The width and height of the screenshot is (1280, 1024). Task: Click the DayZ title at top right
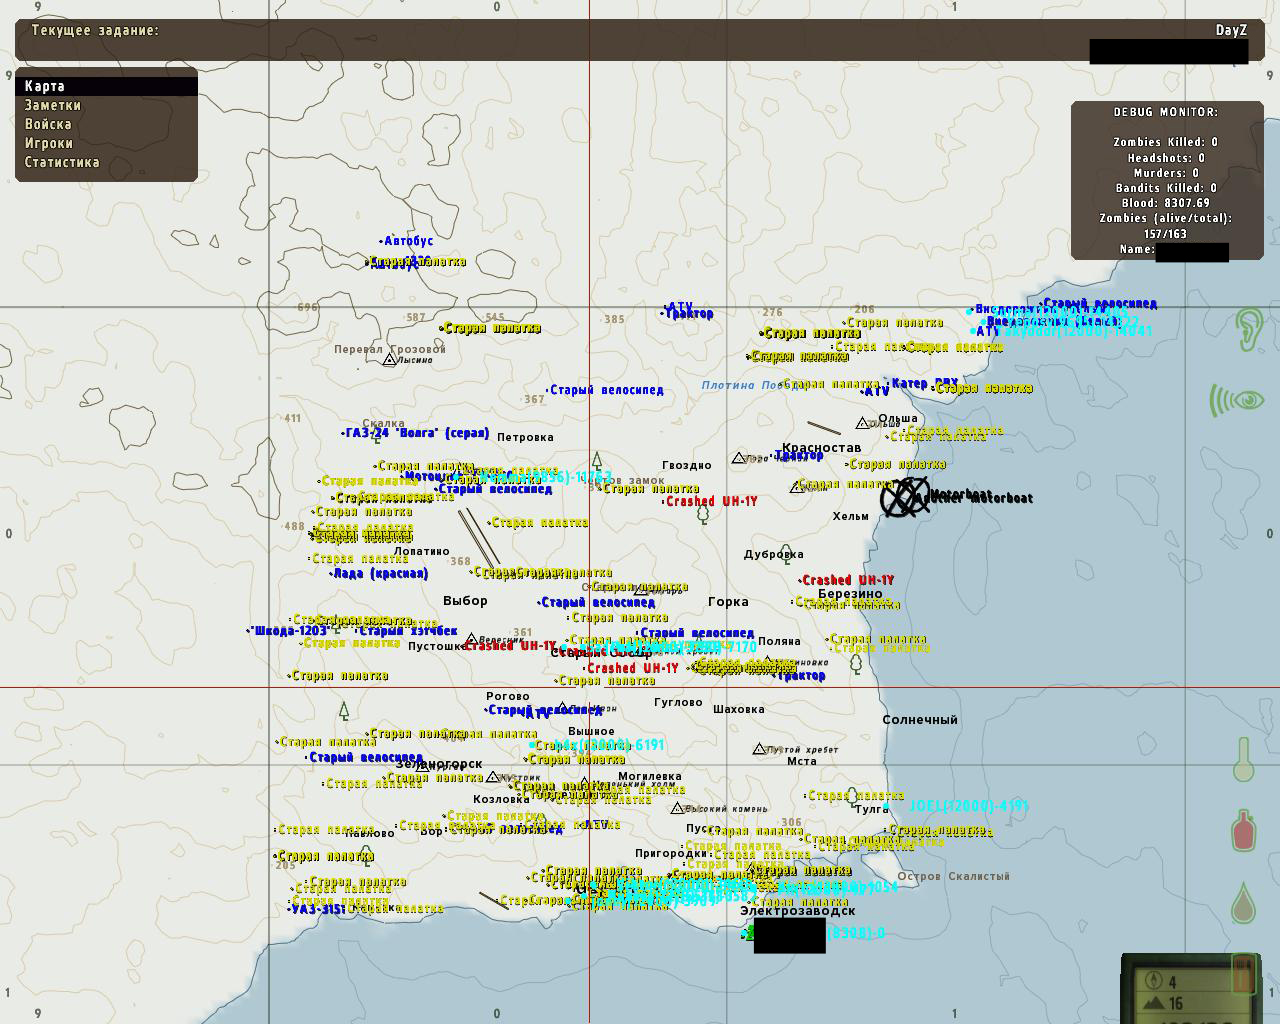tap(1231, 30)
